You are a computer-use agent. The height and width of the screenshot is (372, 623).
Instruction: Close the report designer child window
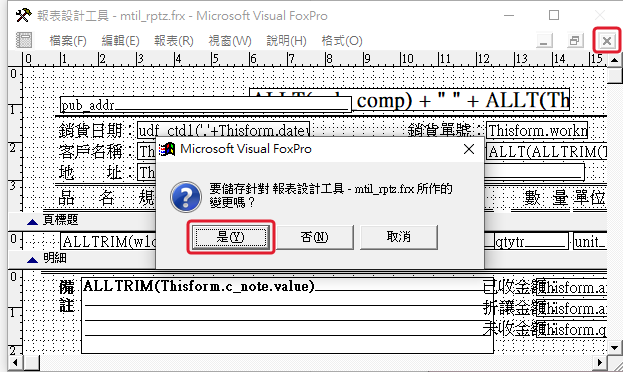pyautogui.click(x=606, y=41)
